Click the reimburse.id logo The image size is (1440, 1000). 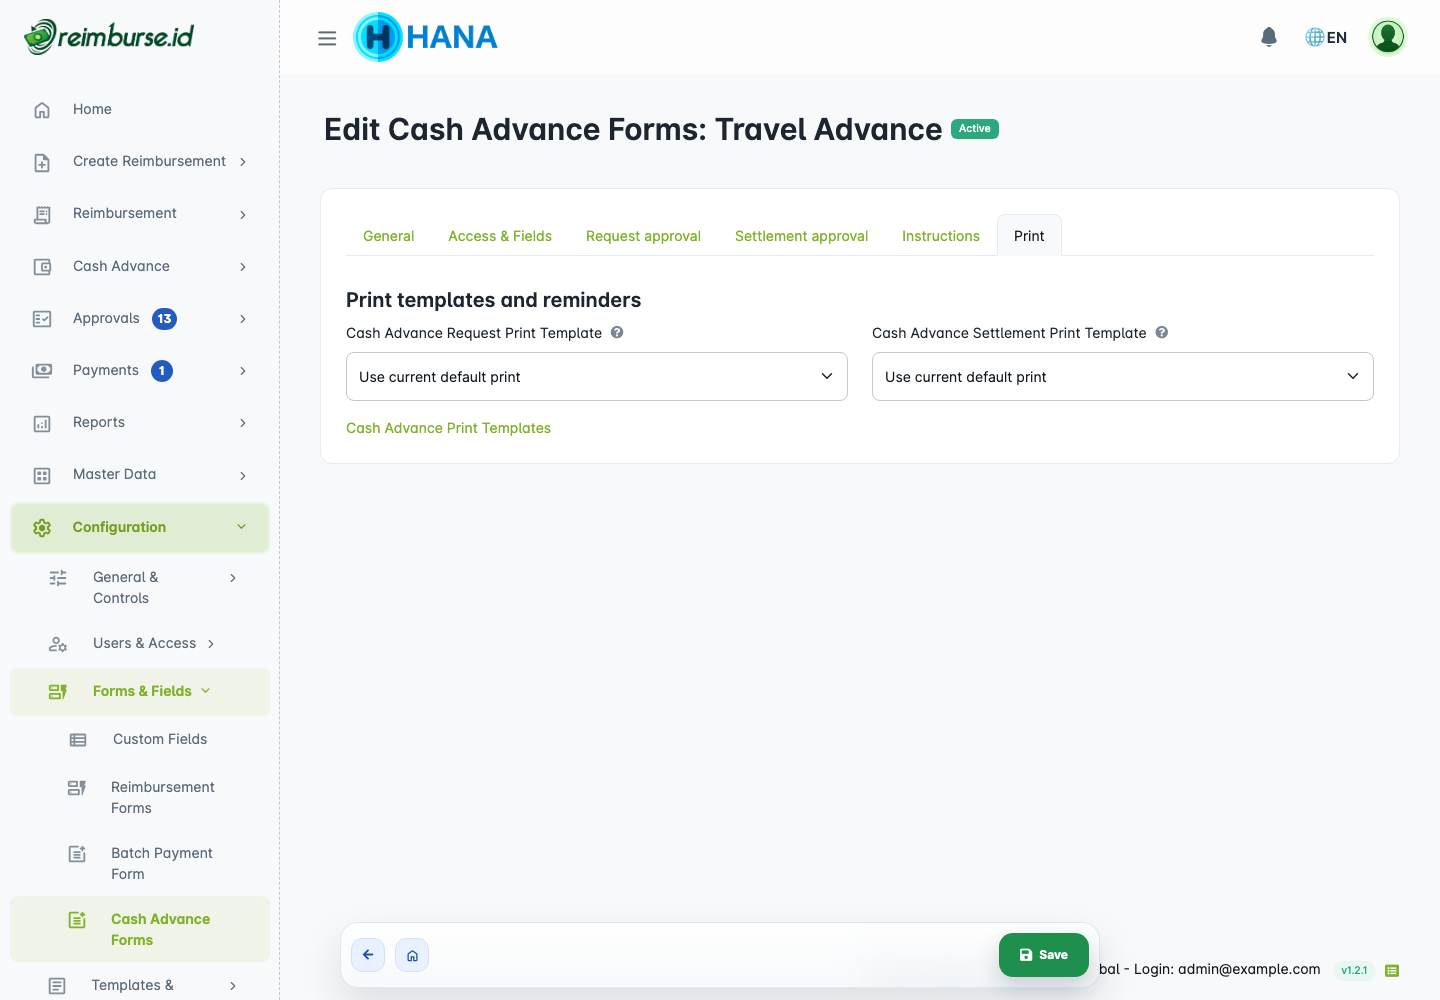coord(109,37)
